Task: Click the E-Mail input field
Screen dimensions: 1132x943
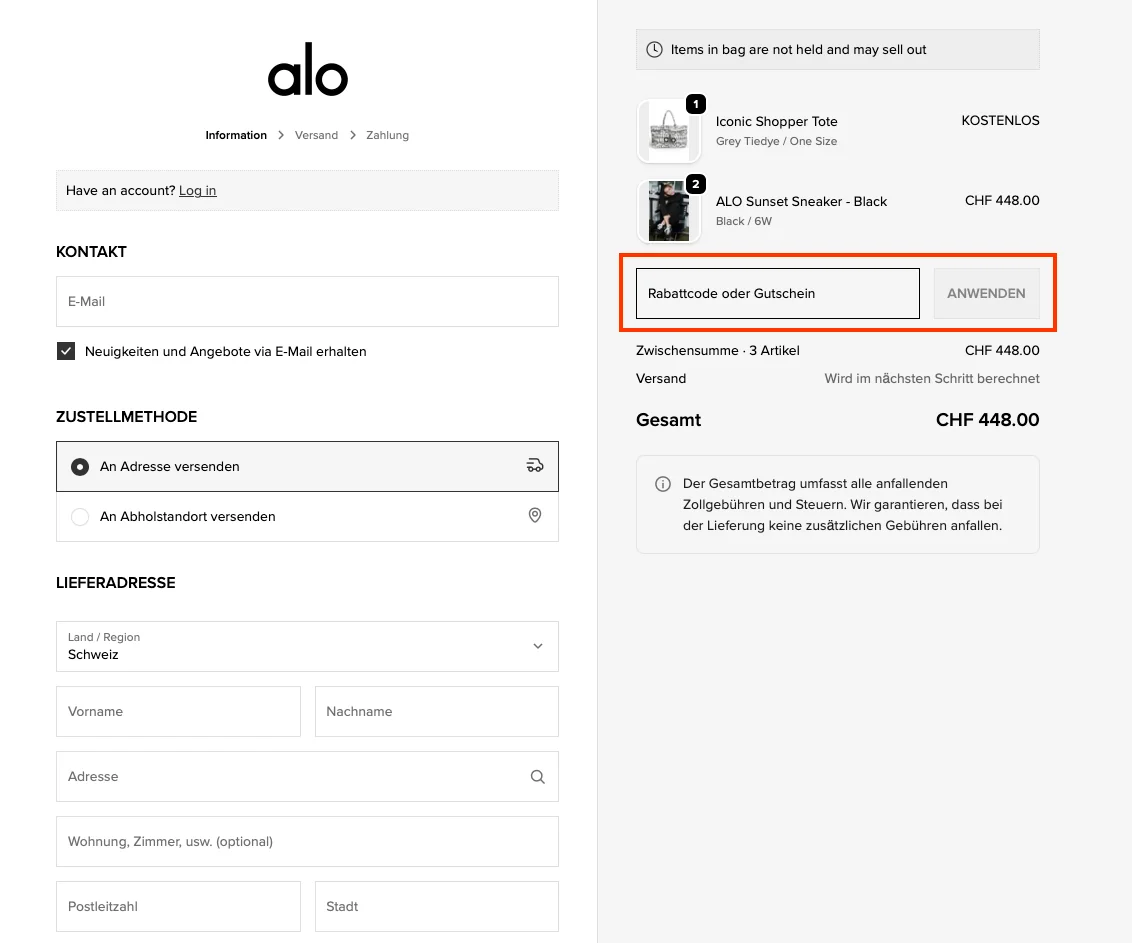Action: tap(307, 301)
